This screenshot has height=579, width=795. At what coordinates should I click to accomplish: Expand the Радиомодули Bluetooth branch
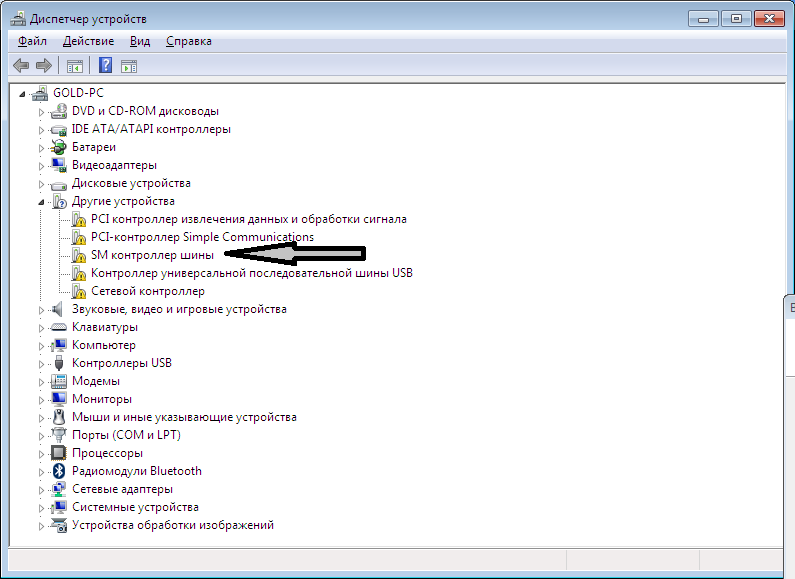[42, 472]
